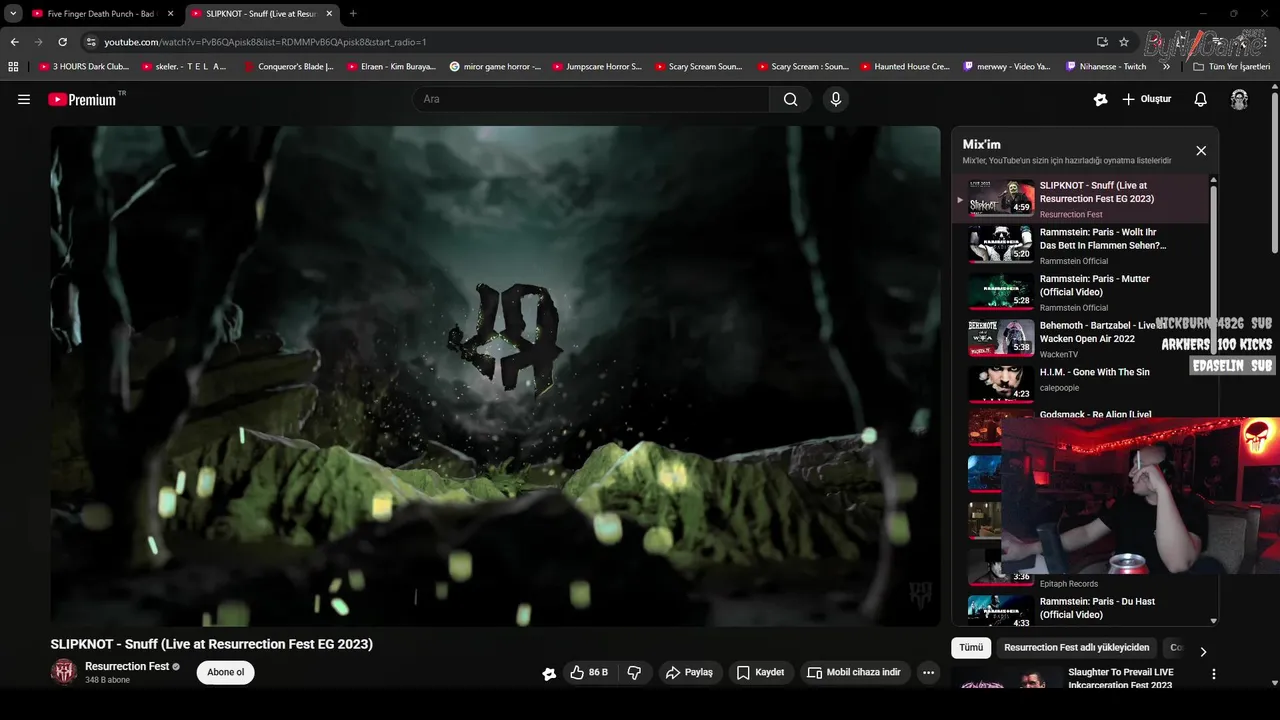This screenshot has height=720, width=1280.
Task: Close the Five Finger Death Punch tab
Action: tap(170, 14)
